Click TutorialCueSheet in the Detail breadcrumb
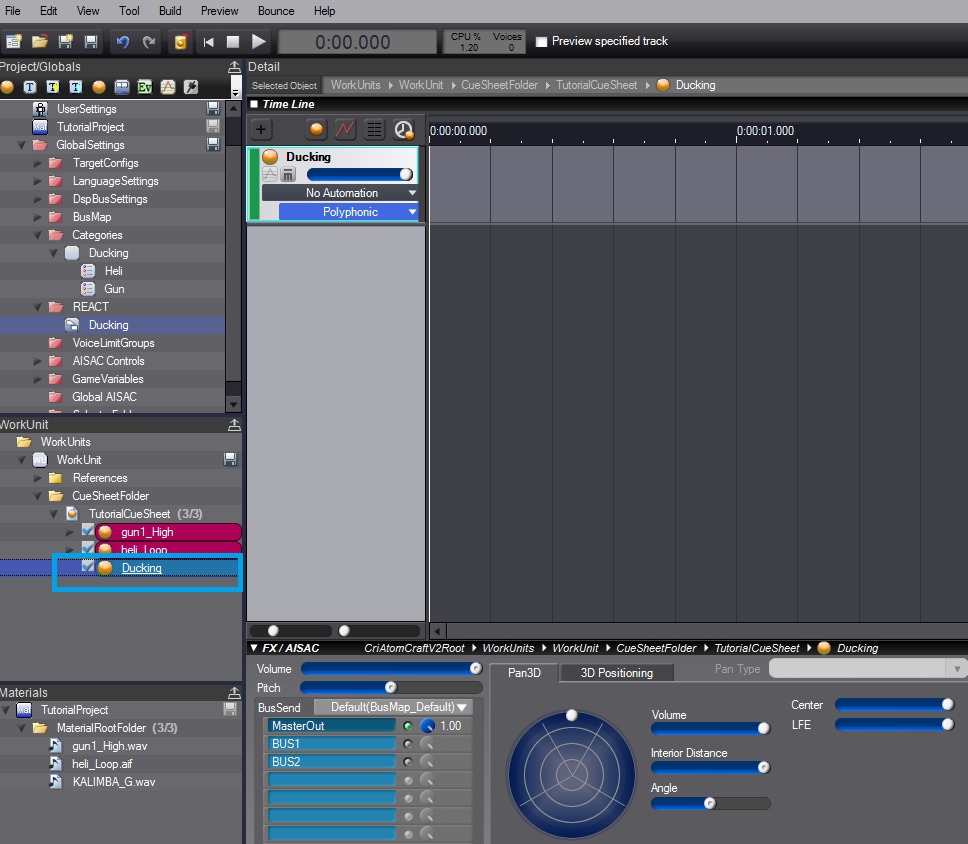This screenshot has width=968, height=844. [x=596, y=85]
